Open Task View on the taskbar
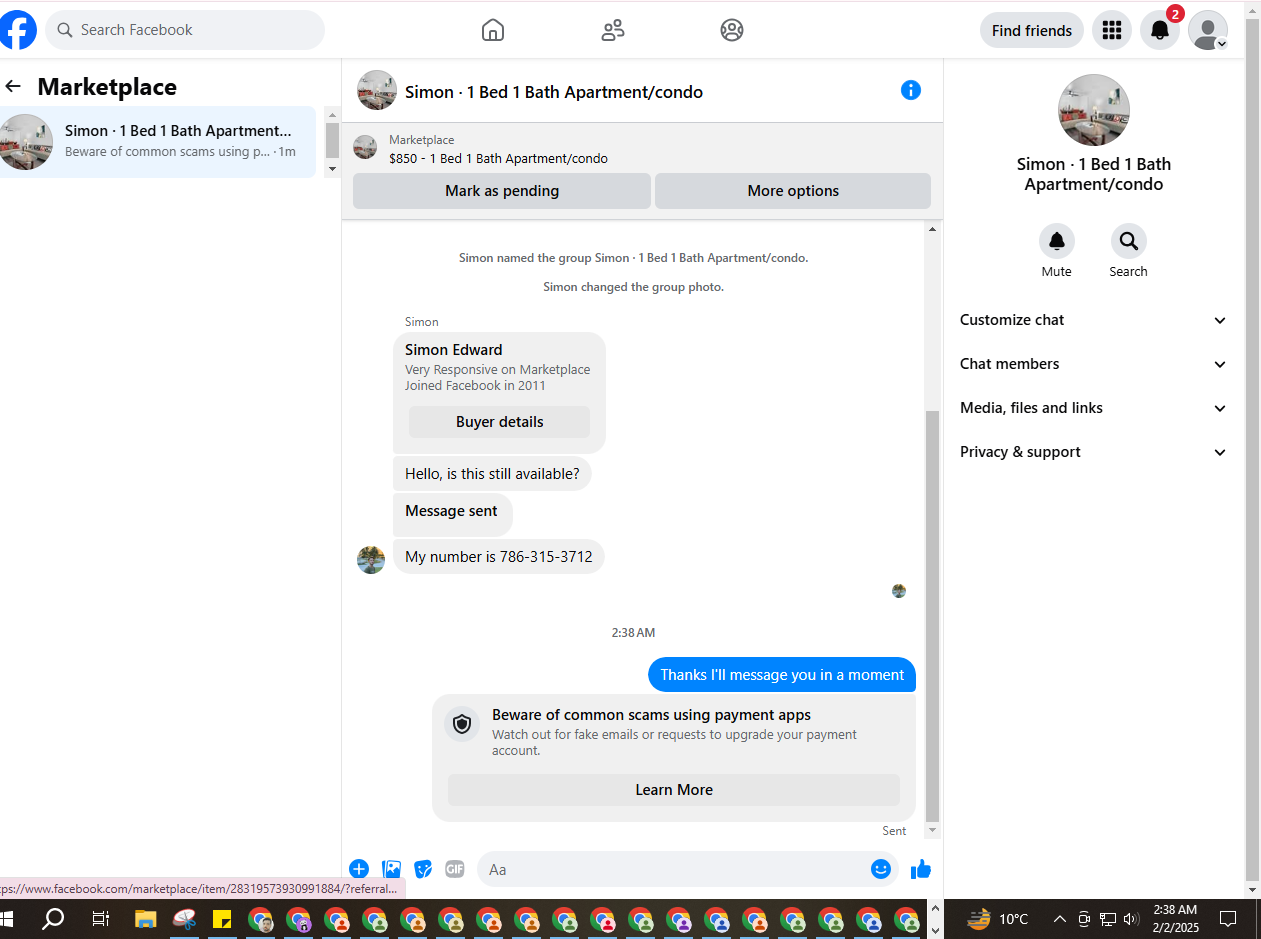1261x939 pixels. [x=100, y=919]
